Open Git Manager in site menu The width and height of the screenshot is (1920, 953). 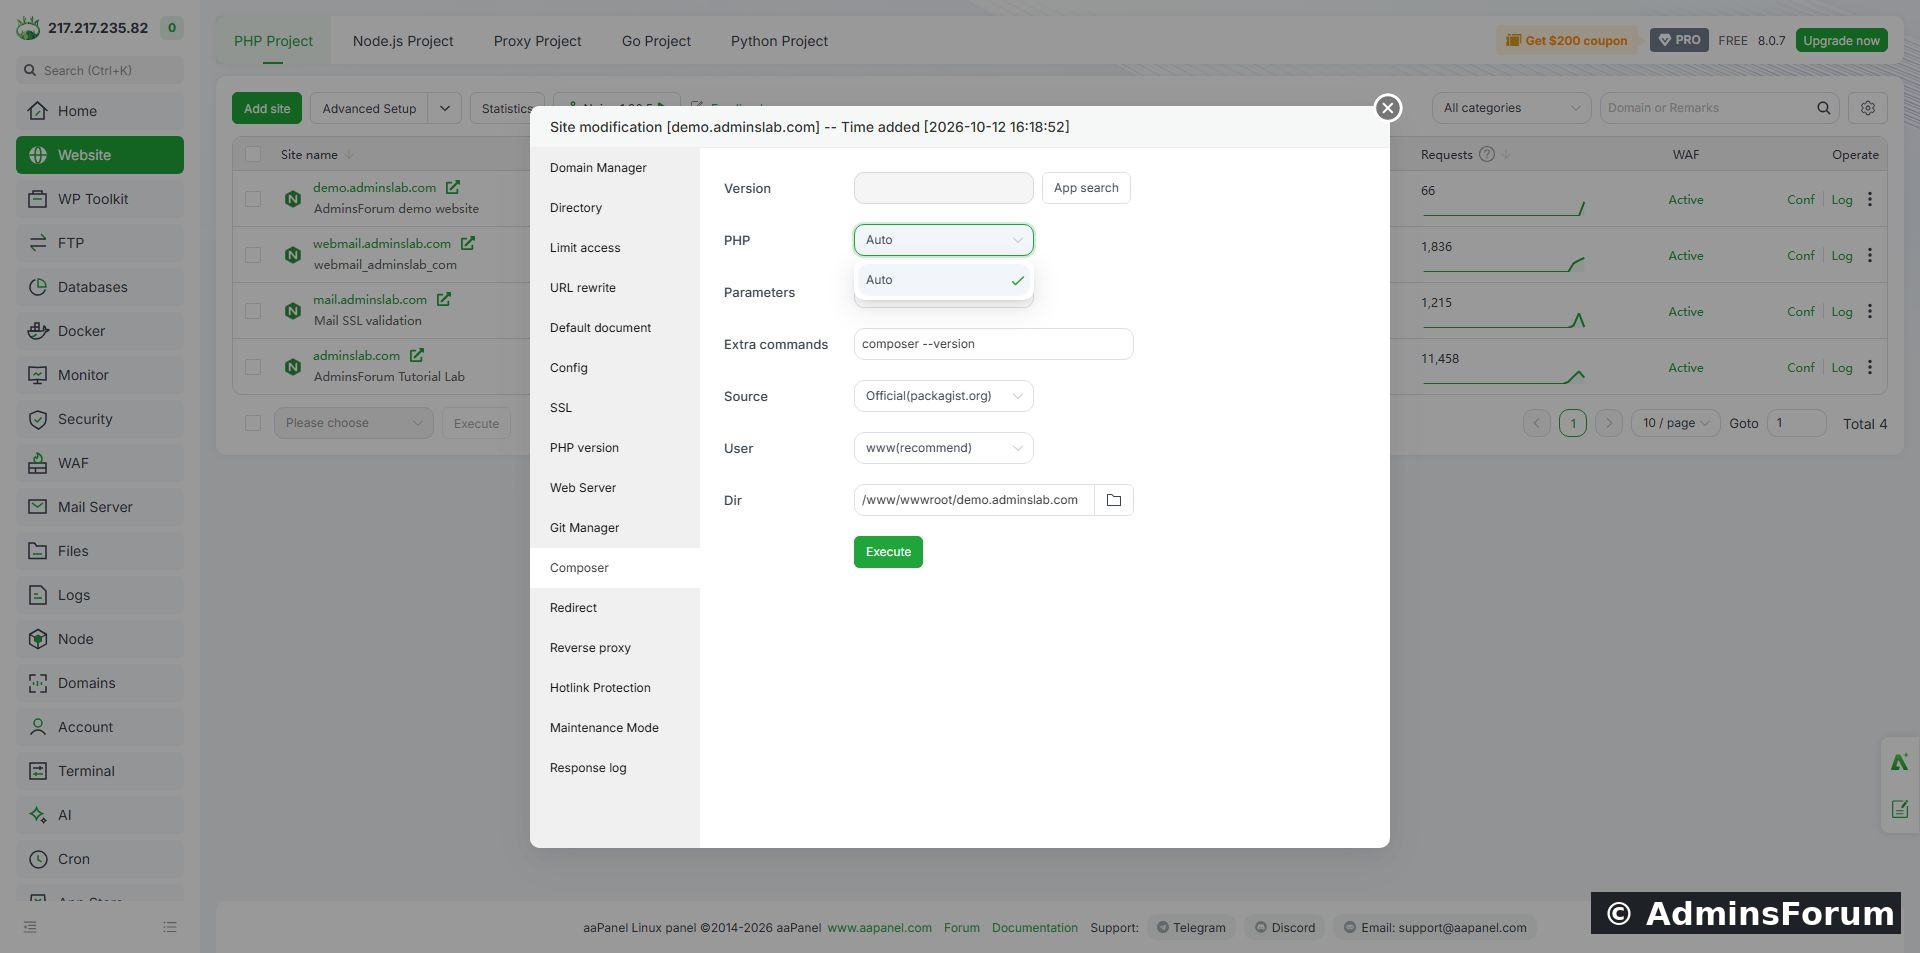[615, 528]
